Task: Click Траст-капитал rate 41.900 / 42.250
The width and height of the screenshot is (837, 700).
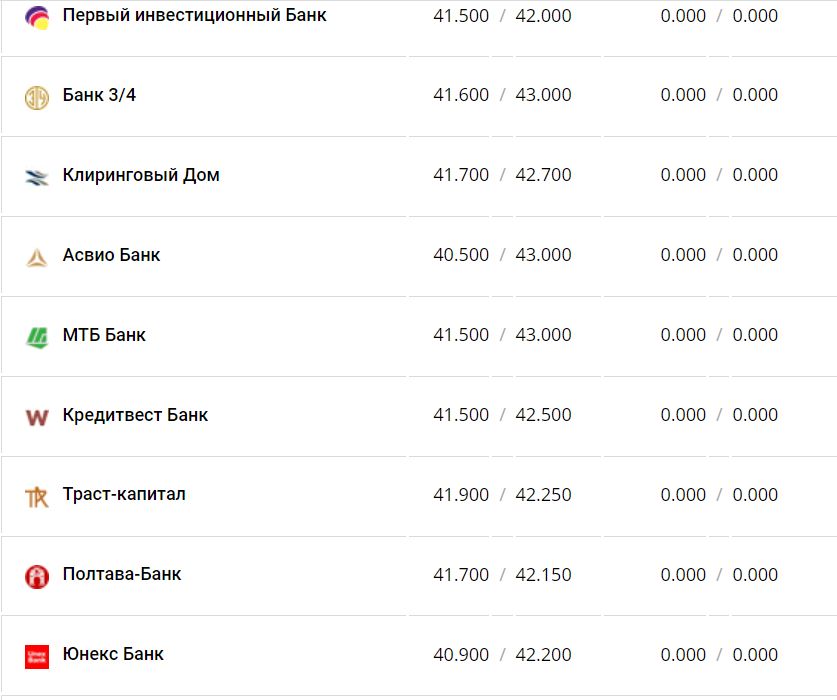Action: pyautogui.click(x=502, y=495)
